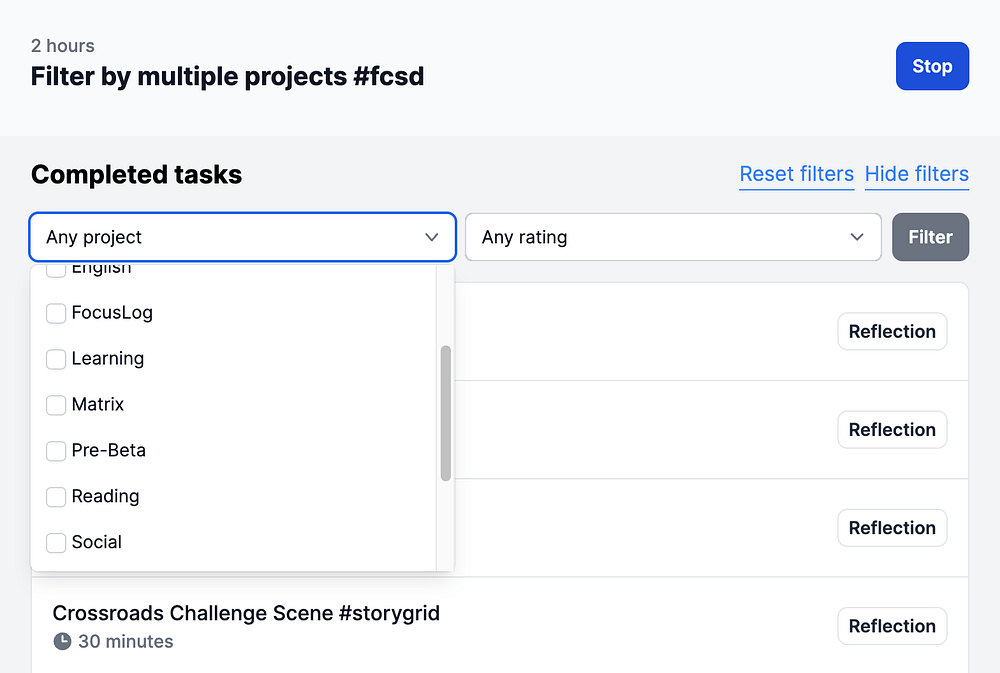Tick the Matrix project checkbox
The image size is (1000, 673).
pyautogui.click(x=56, y=405)
